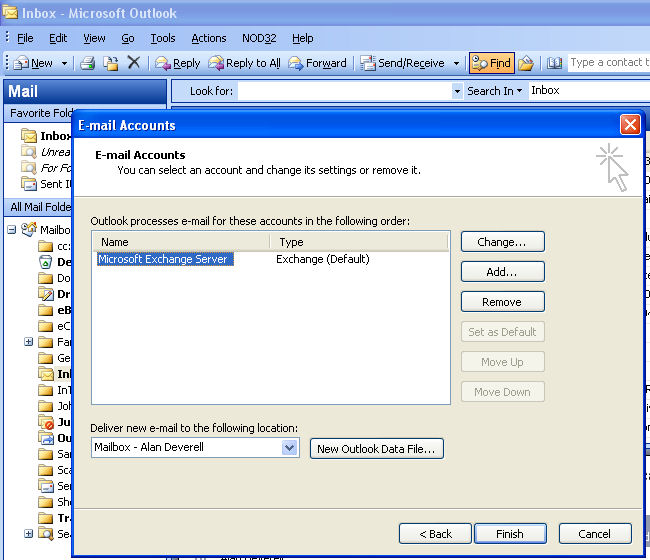Open the Help menu
Viewport: 650px width, 560px height.
(303, 38)
